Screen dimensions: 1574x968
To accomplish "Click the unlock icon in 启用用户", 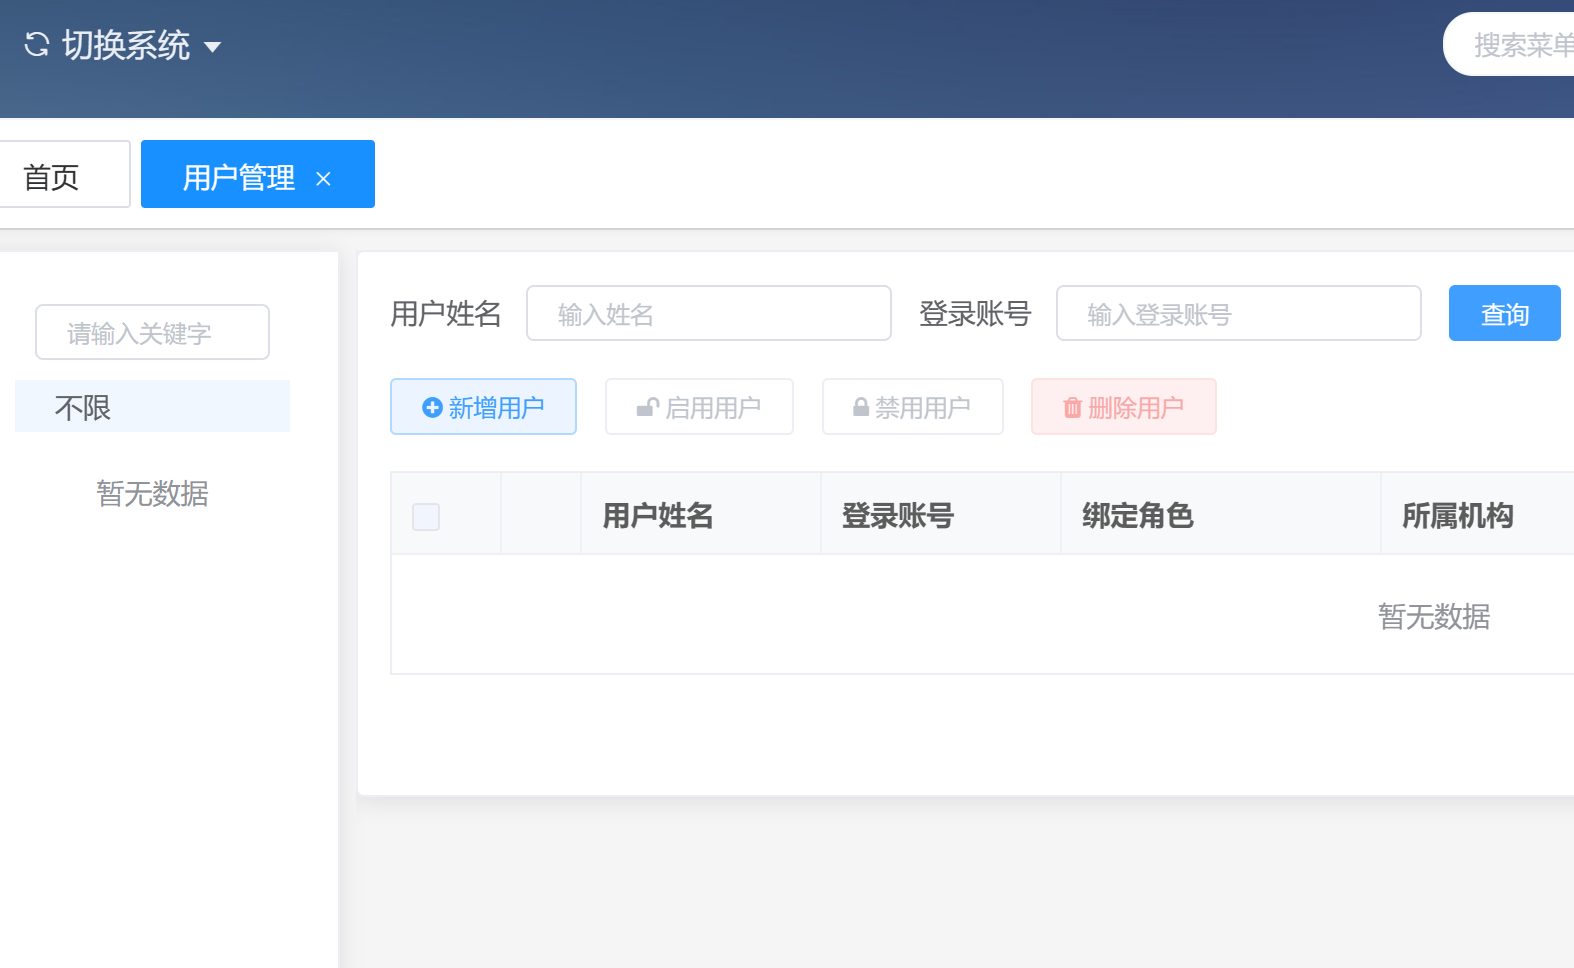I will pyautogui.click(x=648, y=407).
